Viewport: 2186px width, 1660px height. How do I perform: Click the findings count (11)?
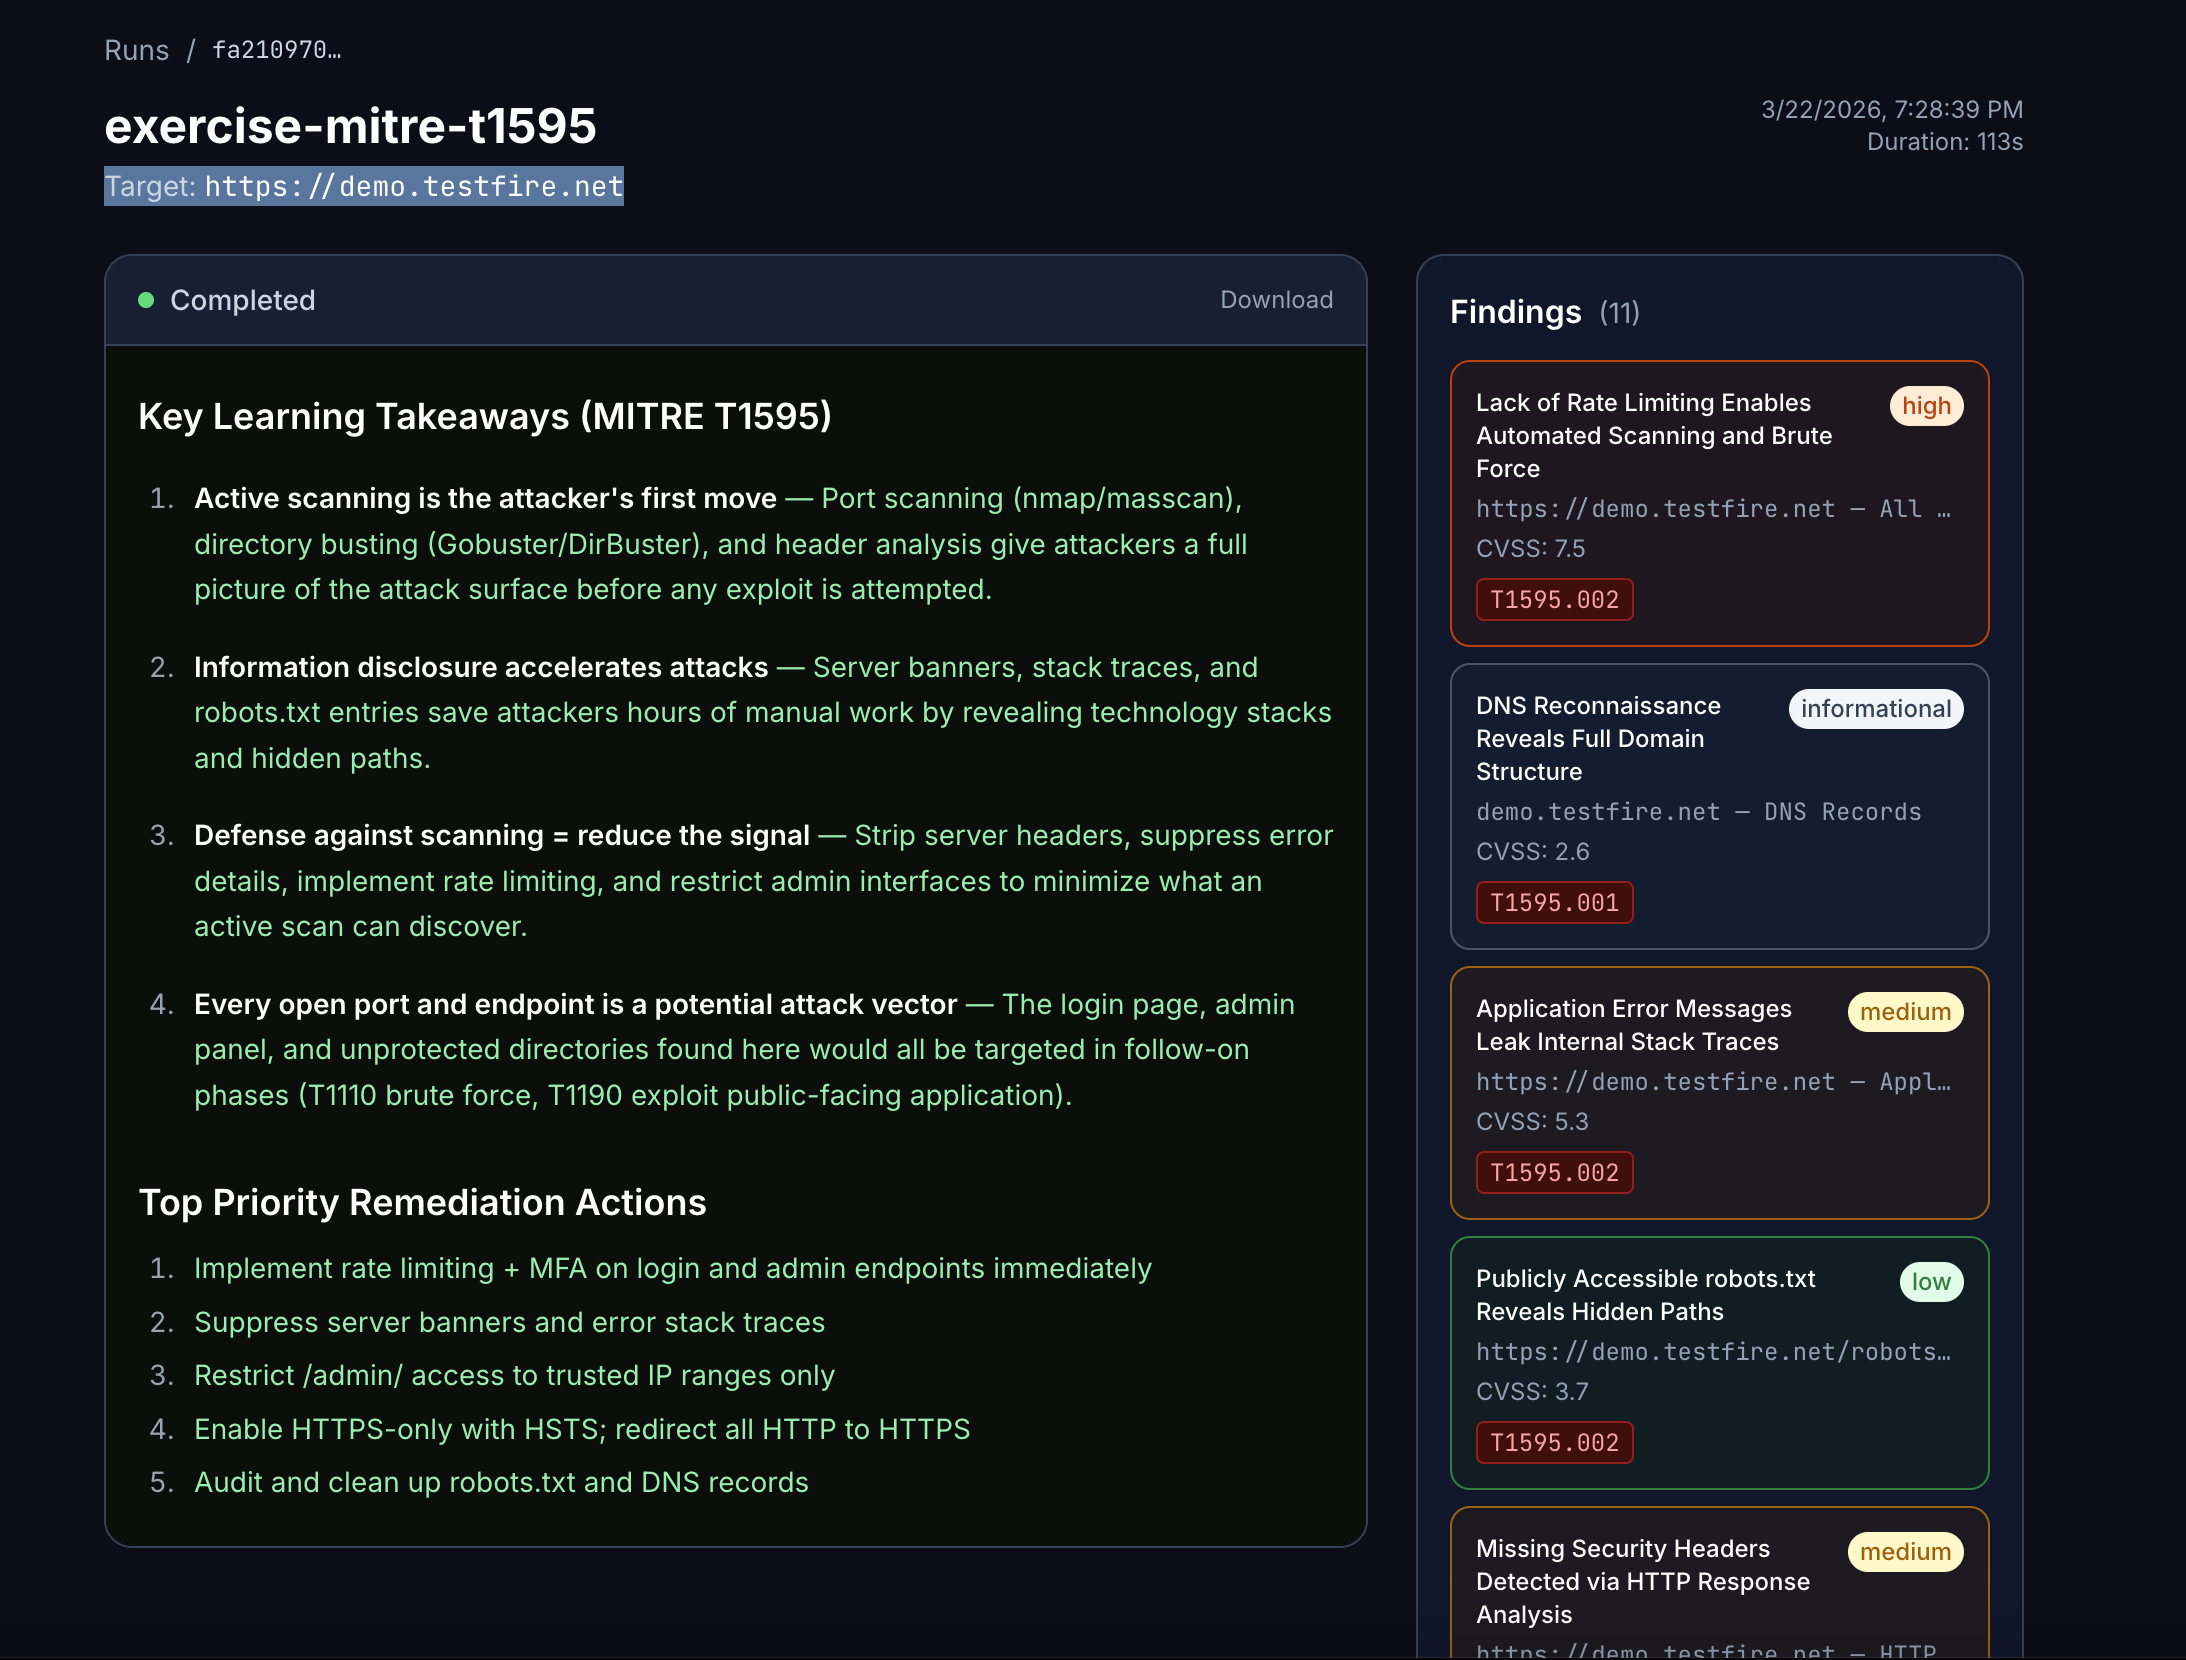click(x=1619, y=313)
